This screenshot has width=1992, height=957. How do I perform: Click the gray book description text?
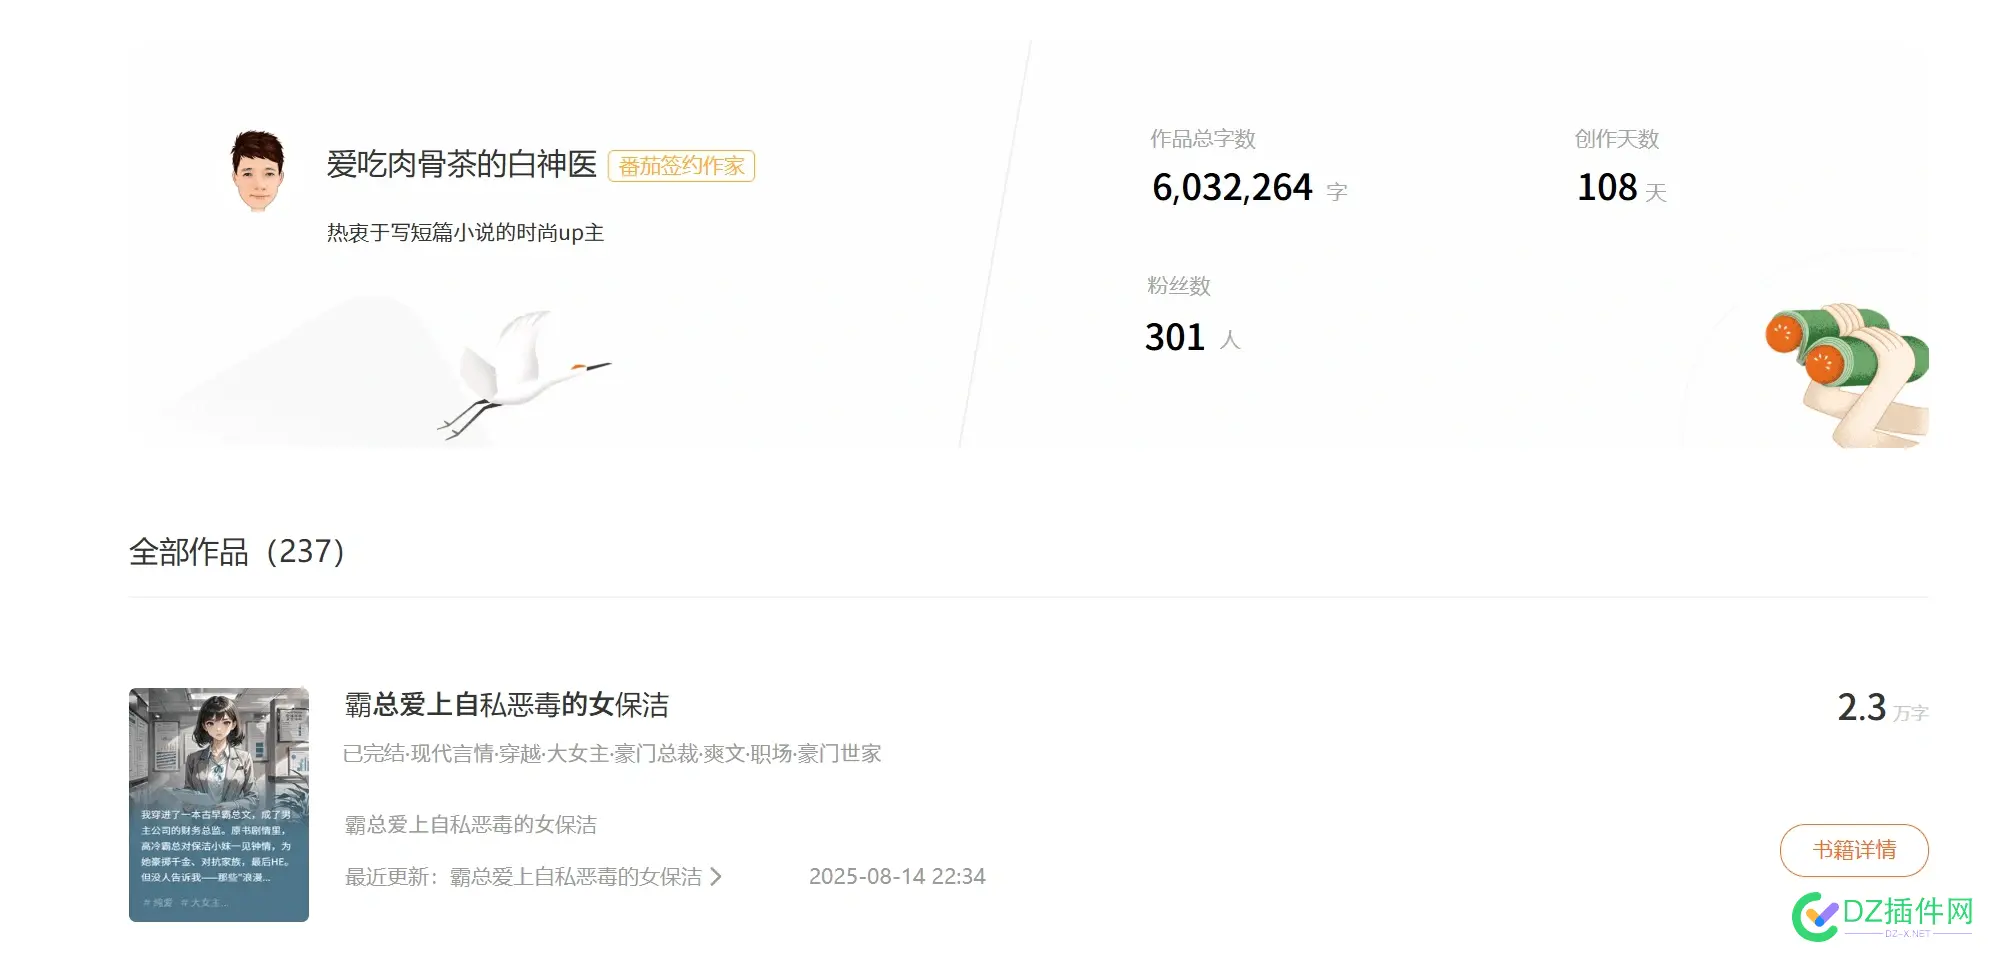pyautogui.click(x=470, y=825)
